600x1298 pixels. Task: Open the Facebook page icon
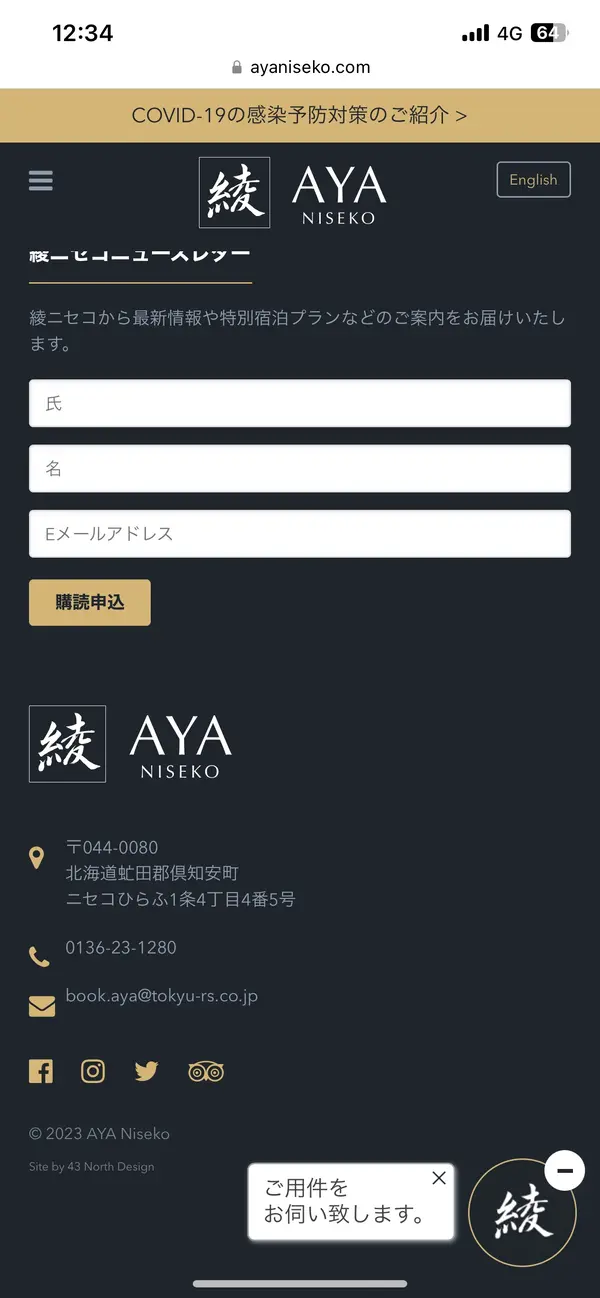41,1071
